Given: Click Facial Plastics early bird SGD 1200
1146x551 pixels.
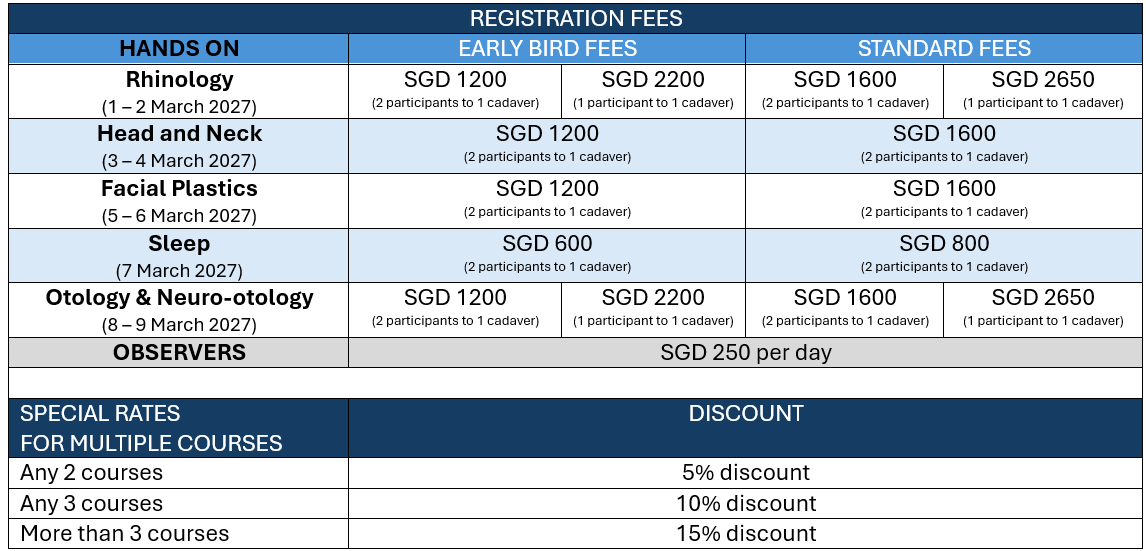Looking at the screenshot, I should click(547, 201).
